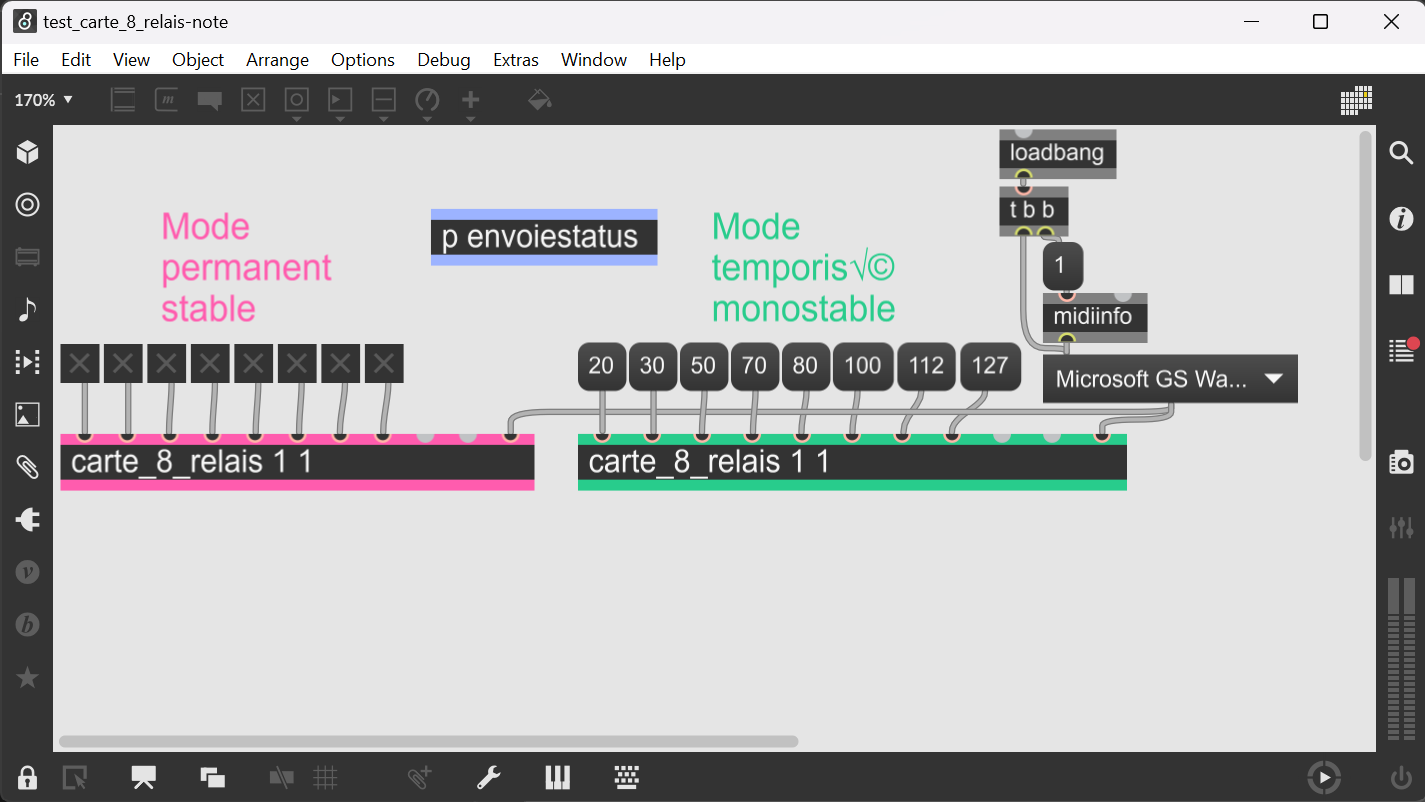1425x802 pixels.
Task: Open the File menu
Action: coord(26,60)
